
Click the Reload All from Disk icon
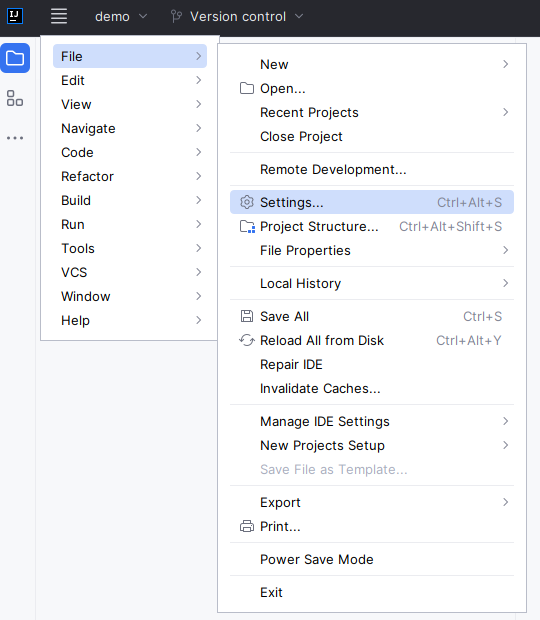tap(247, 340)
